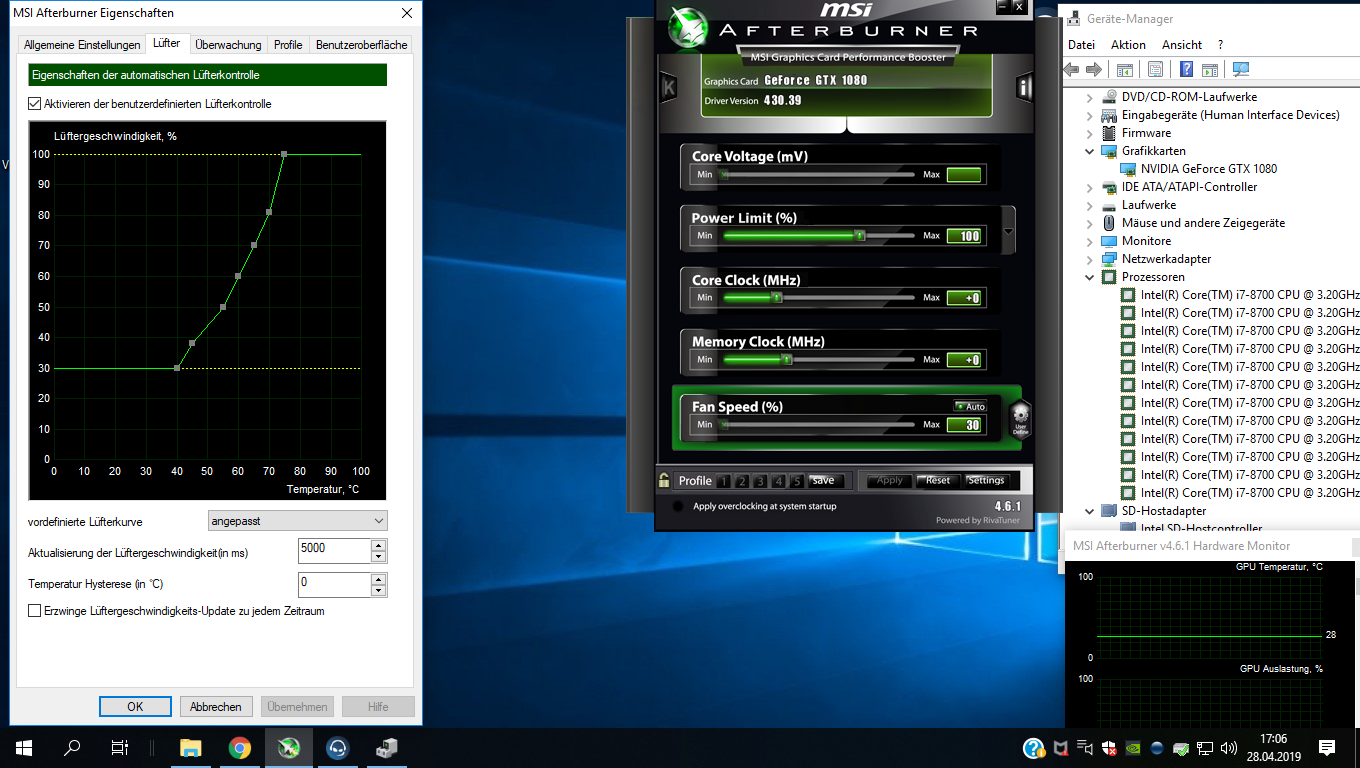This screenshot has width=1360, height=768.
Task: Click the forward arrow in Geräte-Manager toolbar
Action: click(1094, 69)
